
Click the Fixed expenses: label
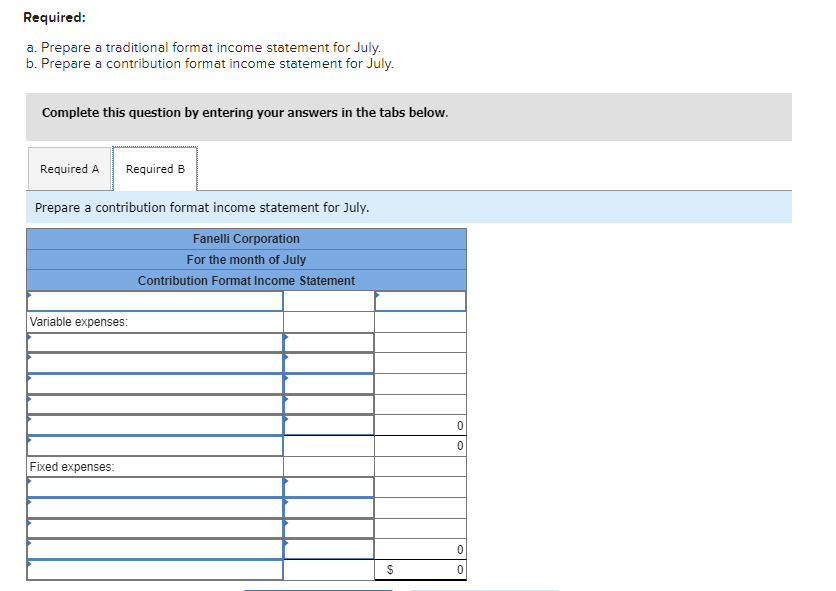click(x=72, y=467)
